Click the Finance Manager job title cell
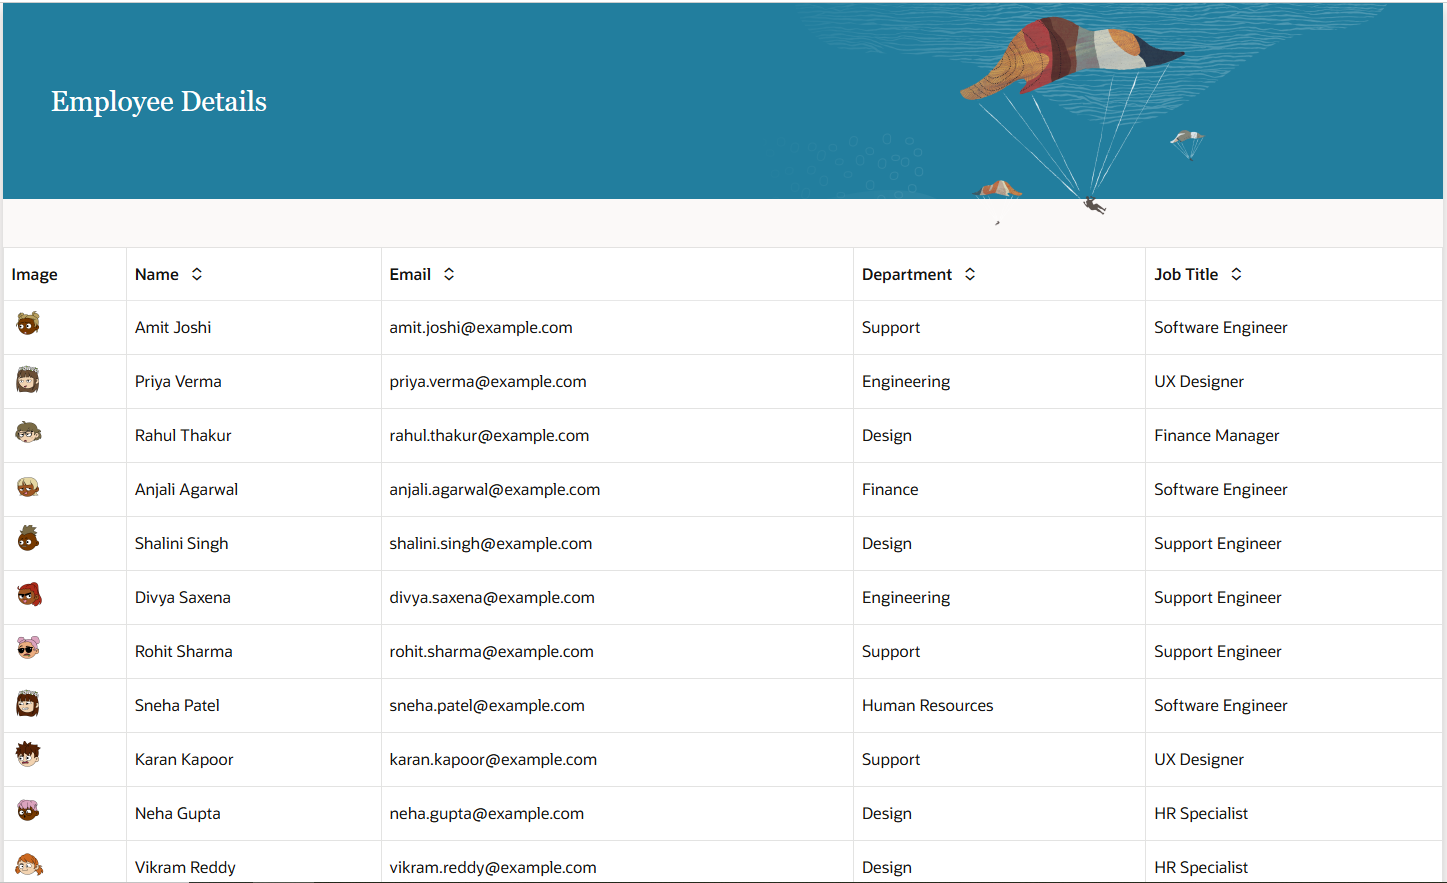The width and height of the screenshot is (1447, 883). [x=1216, y=436]
